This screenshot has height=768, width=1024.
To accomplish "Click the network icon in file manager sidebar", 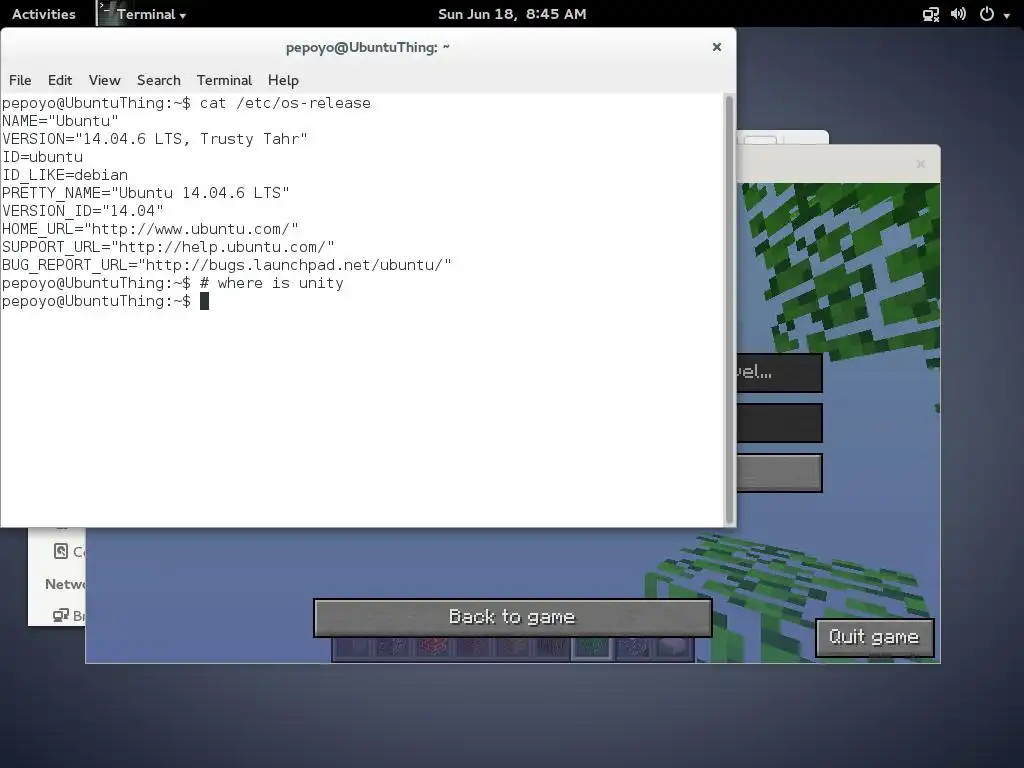I will (x=61, y=615).
